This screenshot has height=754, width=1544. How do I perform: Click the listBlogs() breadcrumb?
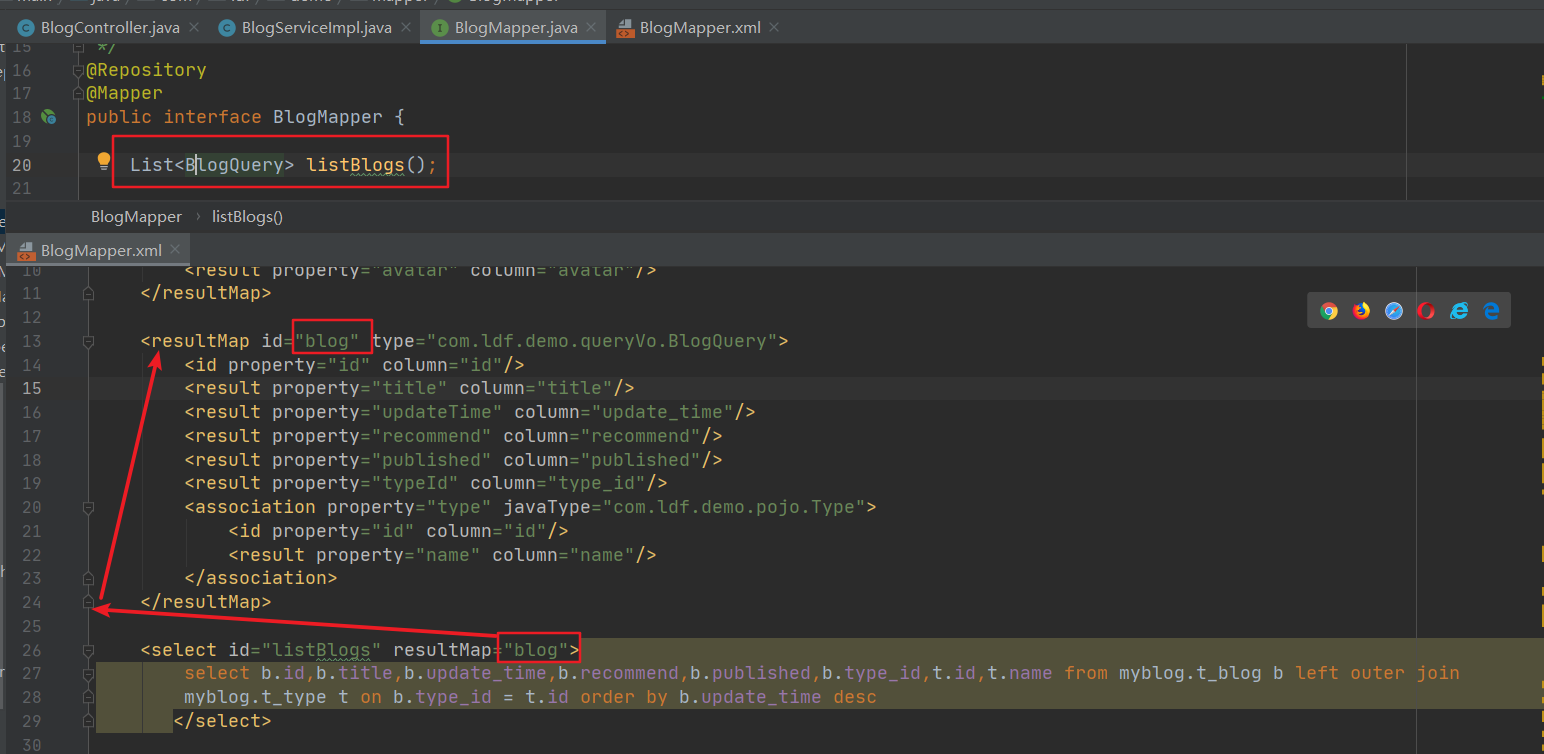[247, 216]
